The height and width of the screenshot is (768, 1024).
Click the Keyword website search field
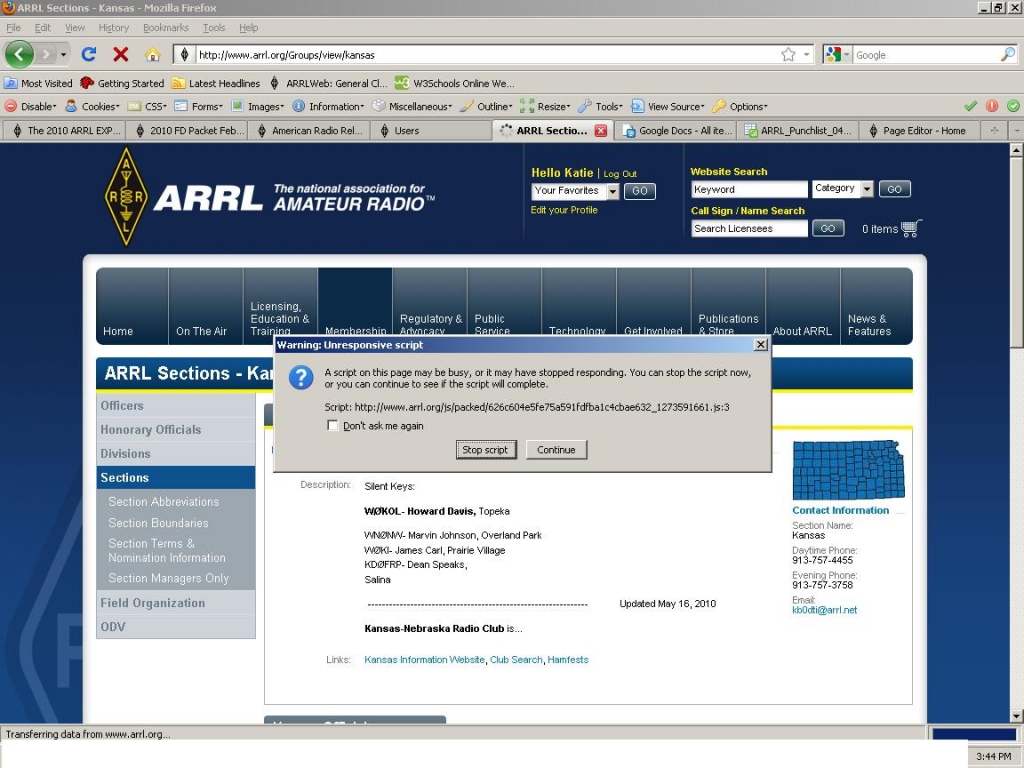tap(749, 189)
